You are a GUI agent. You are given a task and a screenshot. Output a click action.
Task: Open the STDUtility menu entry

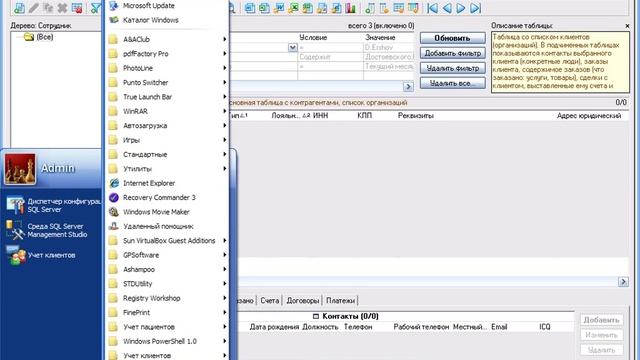pyautogui.click(x=167, y=284)
